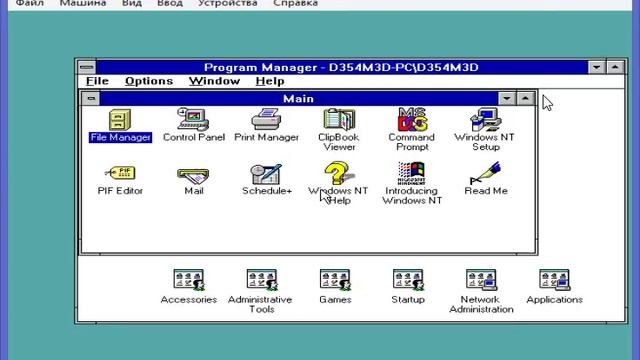Select Introducing Windows NT icon

point(411,173)
